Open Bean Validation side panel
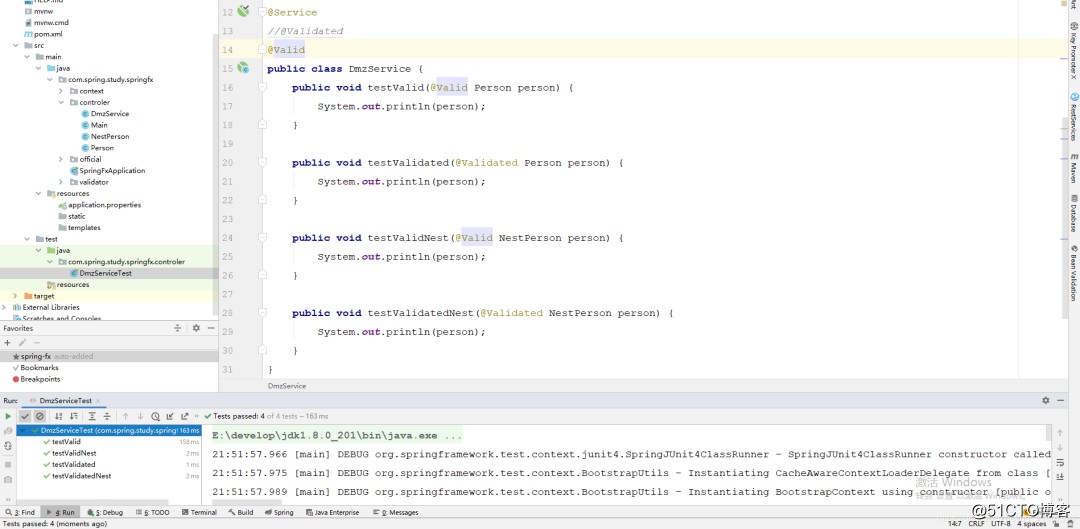This screenshot has height=529, width=1080. 1073,273
